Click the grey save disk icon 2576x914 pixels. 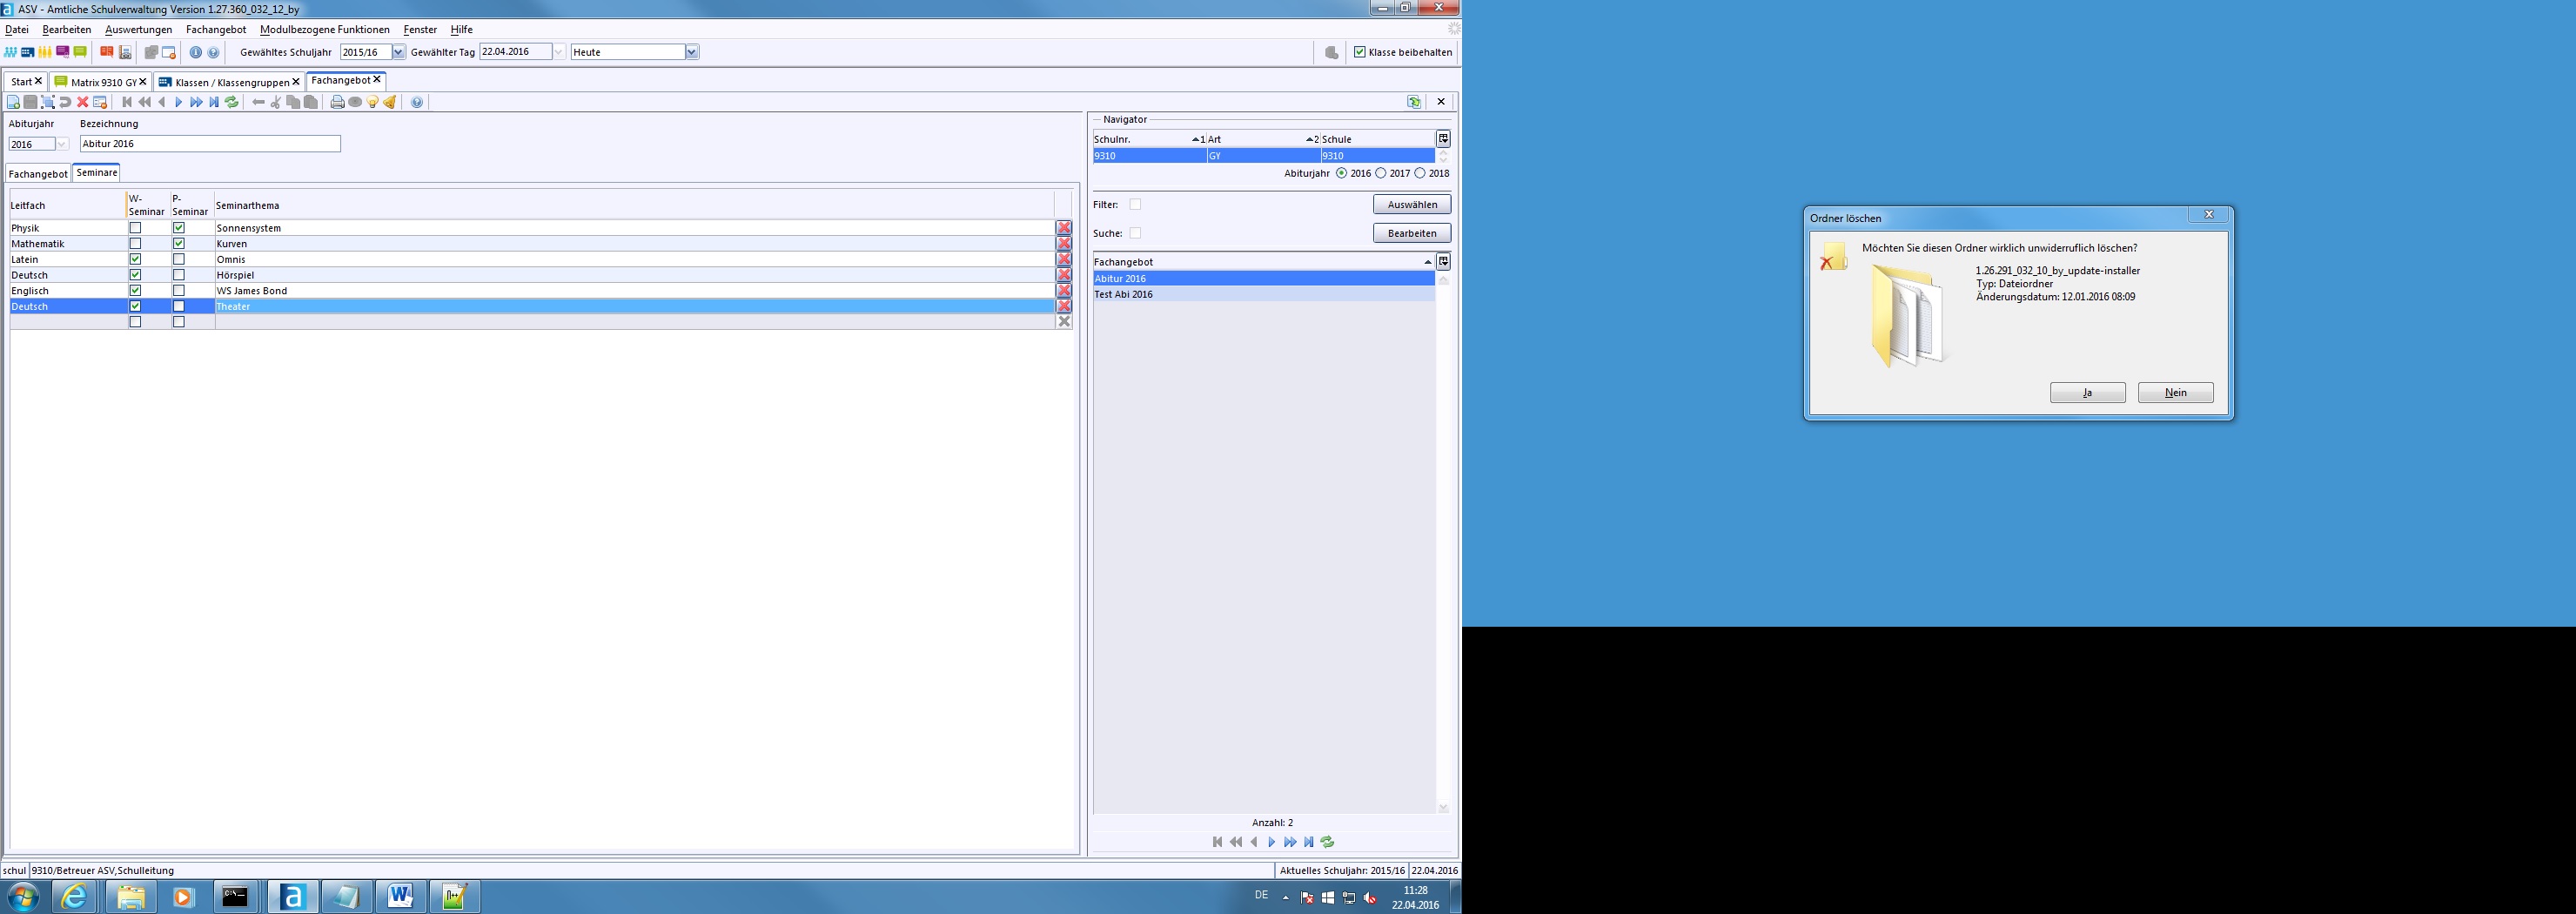[30, 102]
